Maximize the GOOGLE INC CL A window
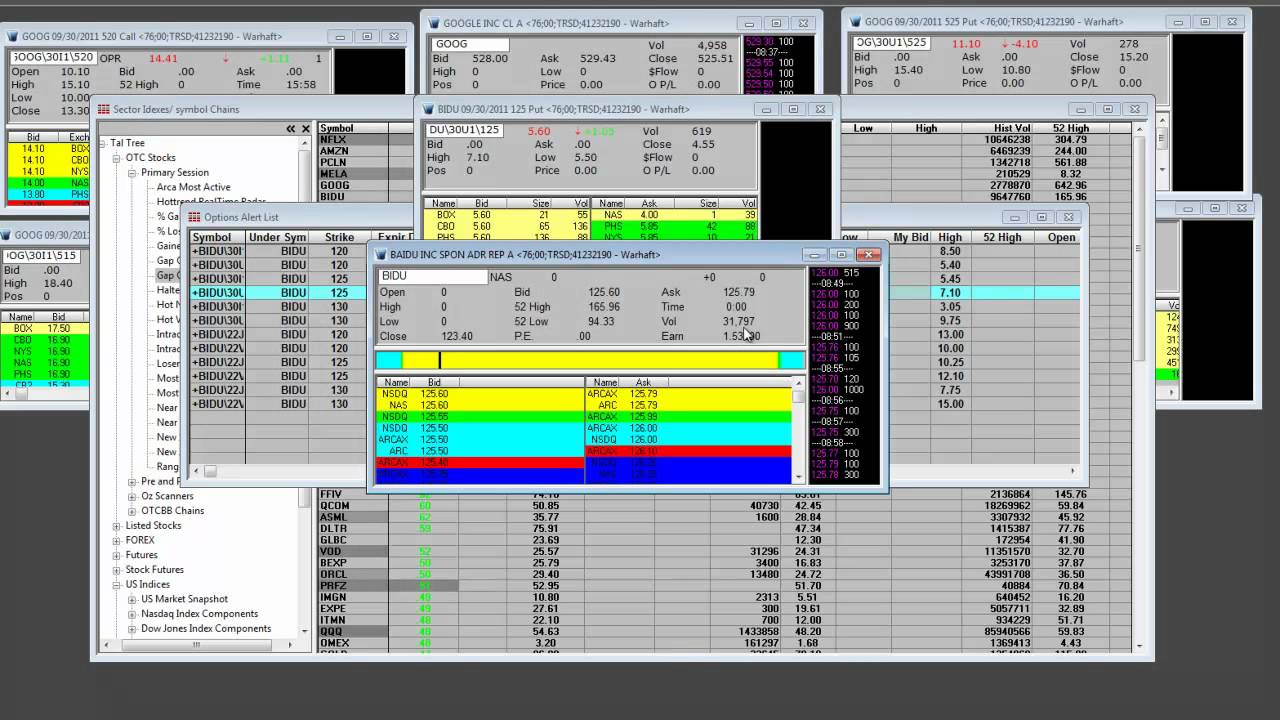 coord(776,23)
